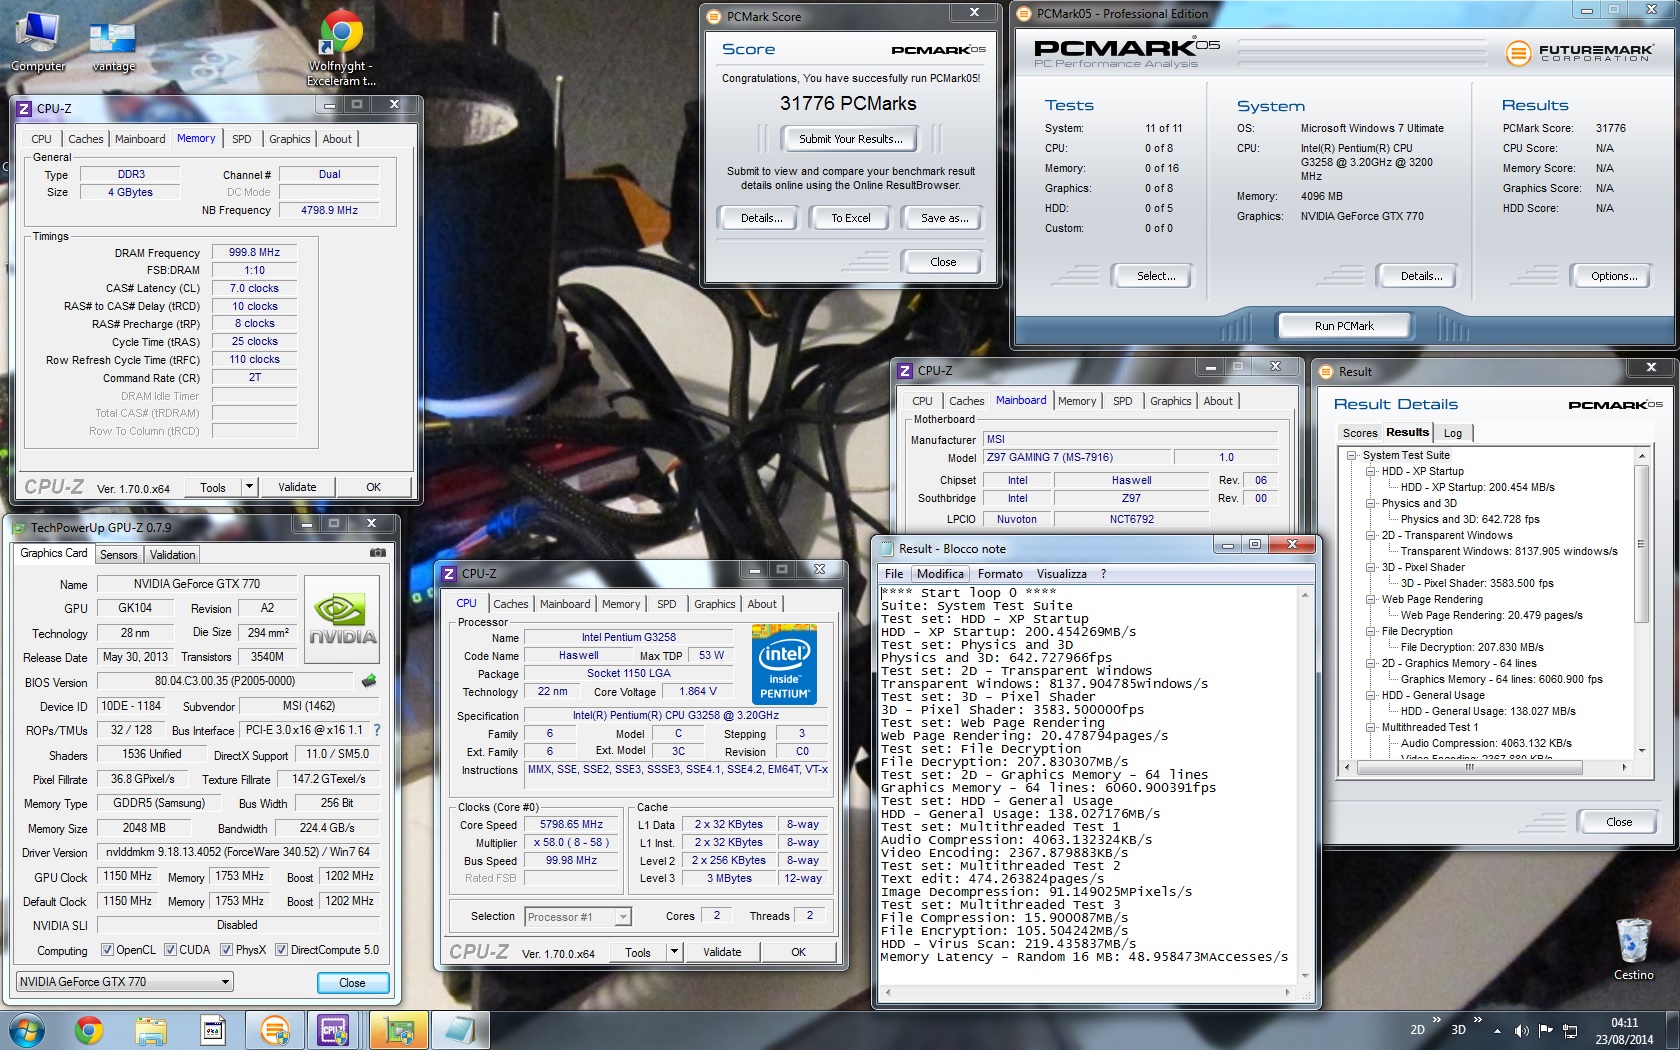1680x1050 pixels.
Task: Open Tools dropdown arrow in bottom CPU-Z
Action: 674,952
